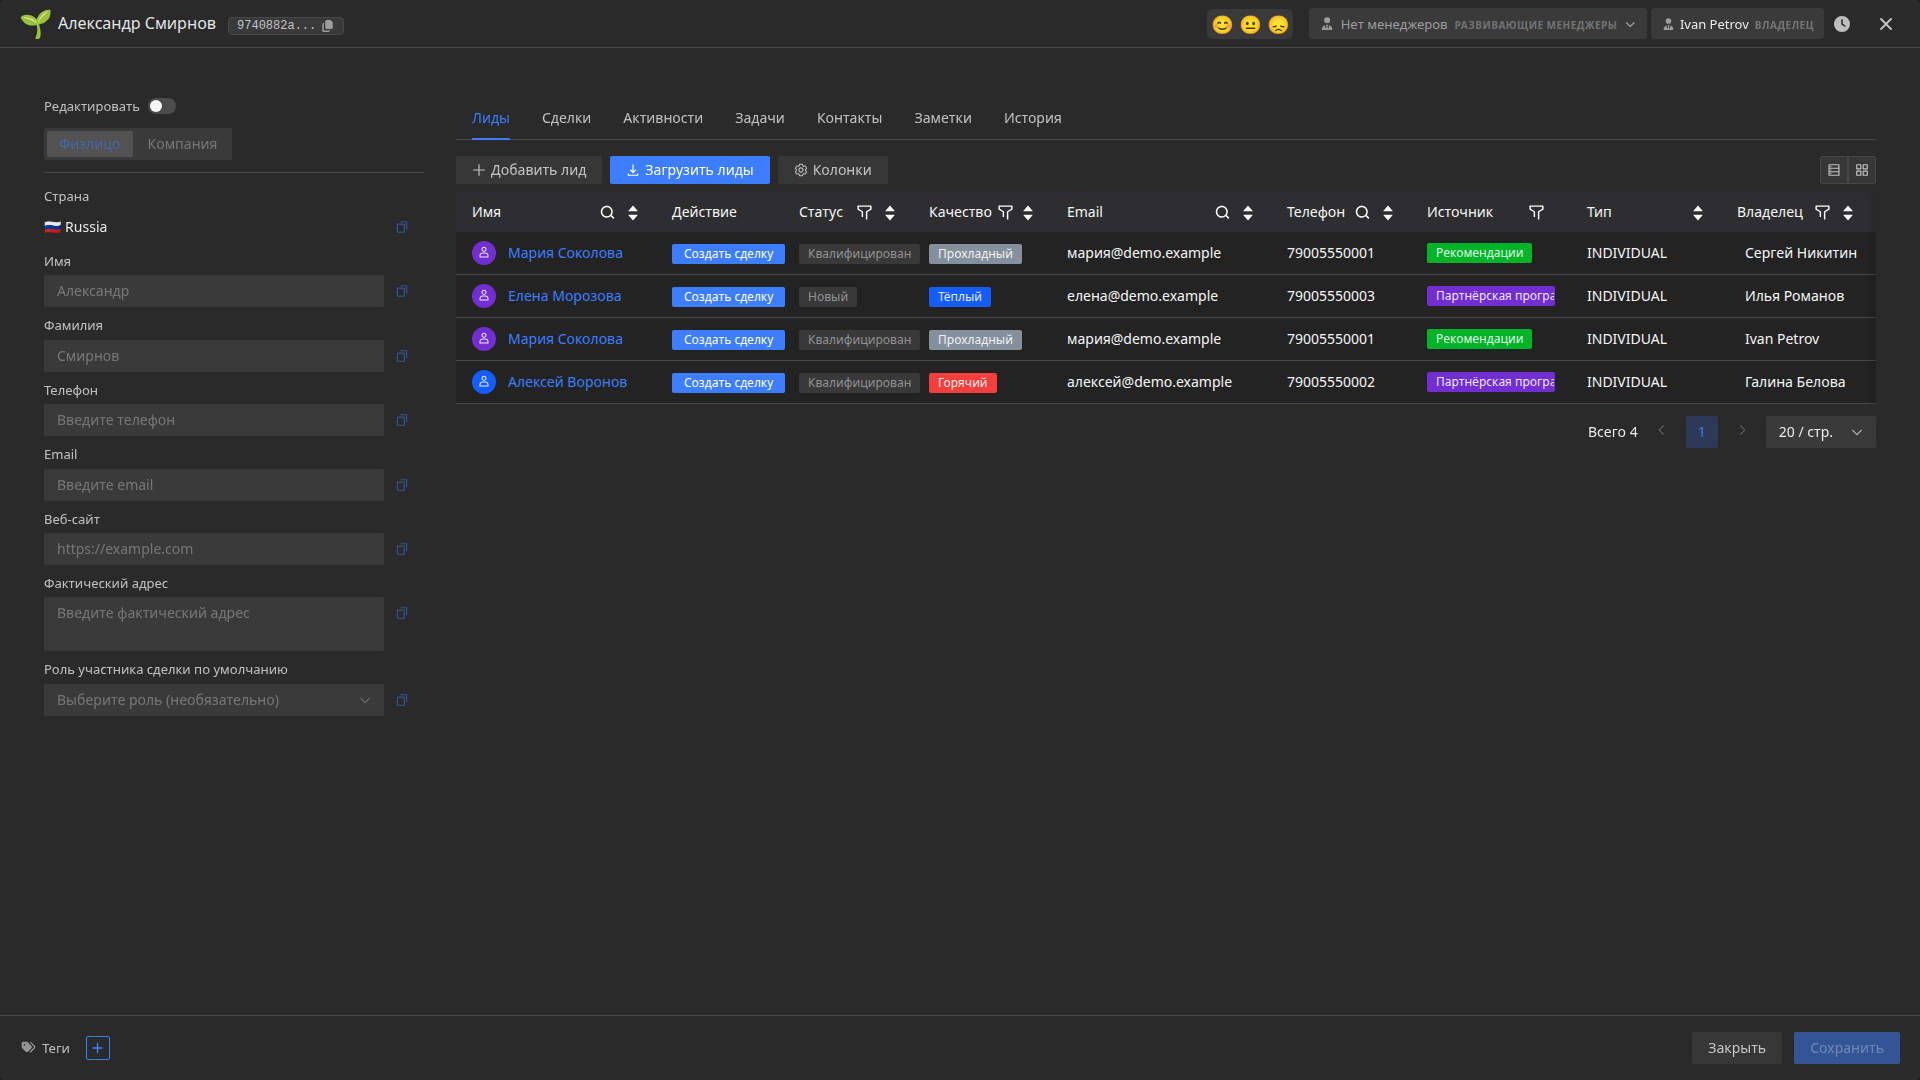1920x1080 pixels.
Task: Open the 20 / стр. page size dropdown
Action: tap(1820, 432)
